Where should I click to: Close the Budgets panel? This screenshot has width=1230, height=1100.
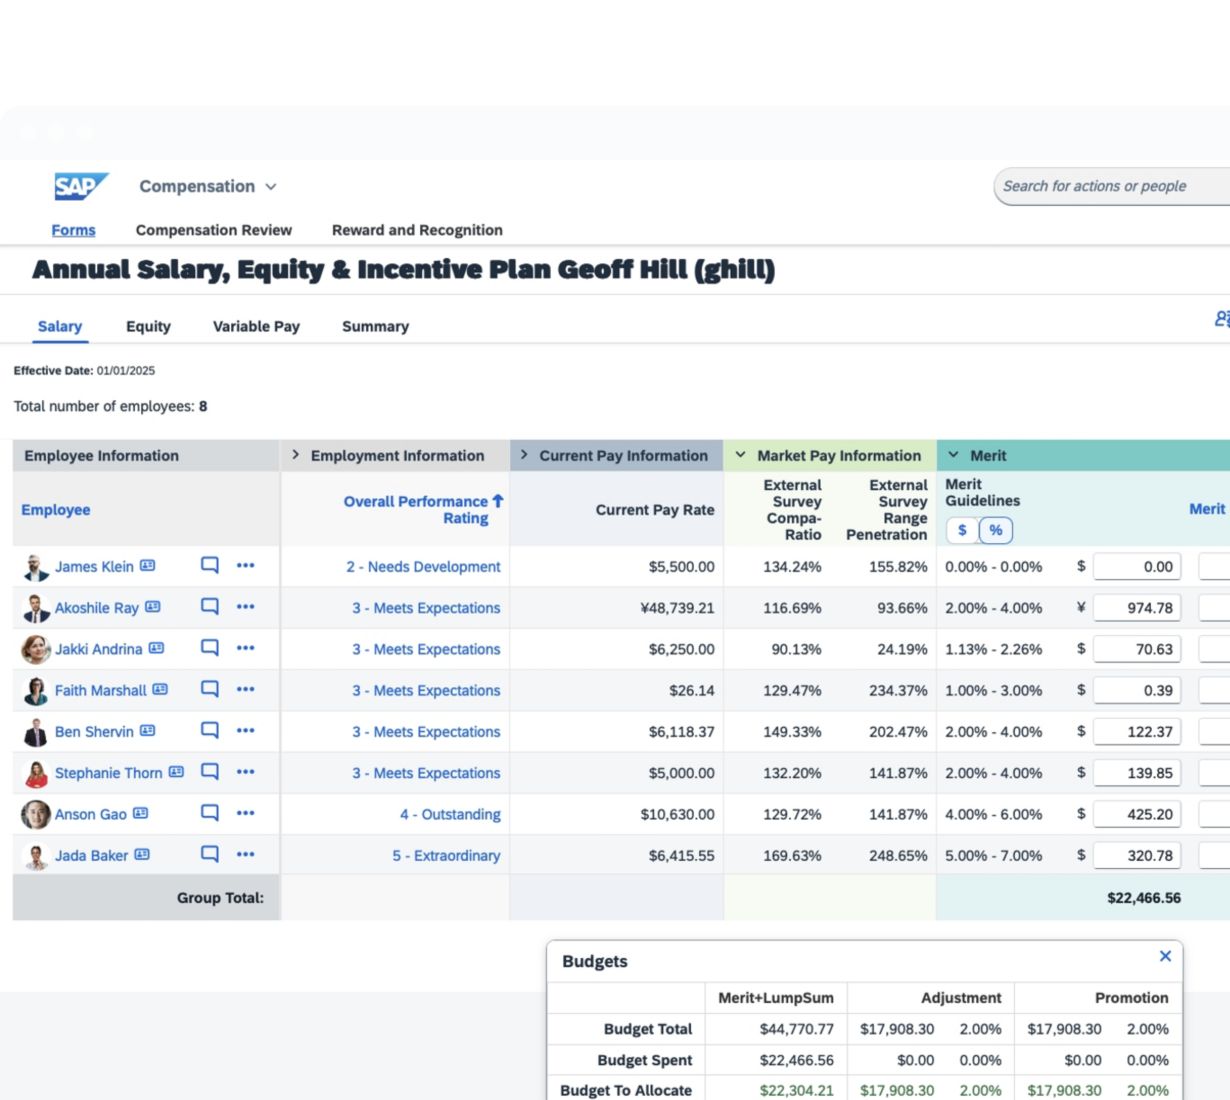1165,956
